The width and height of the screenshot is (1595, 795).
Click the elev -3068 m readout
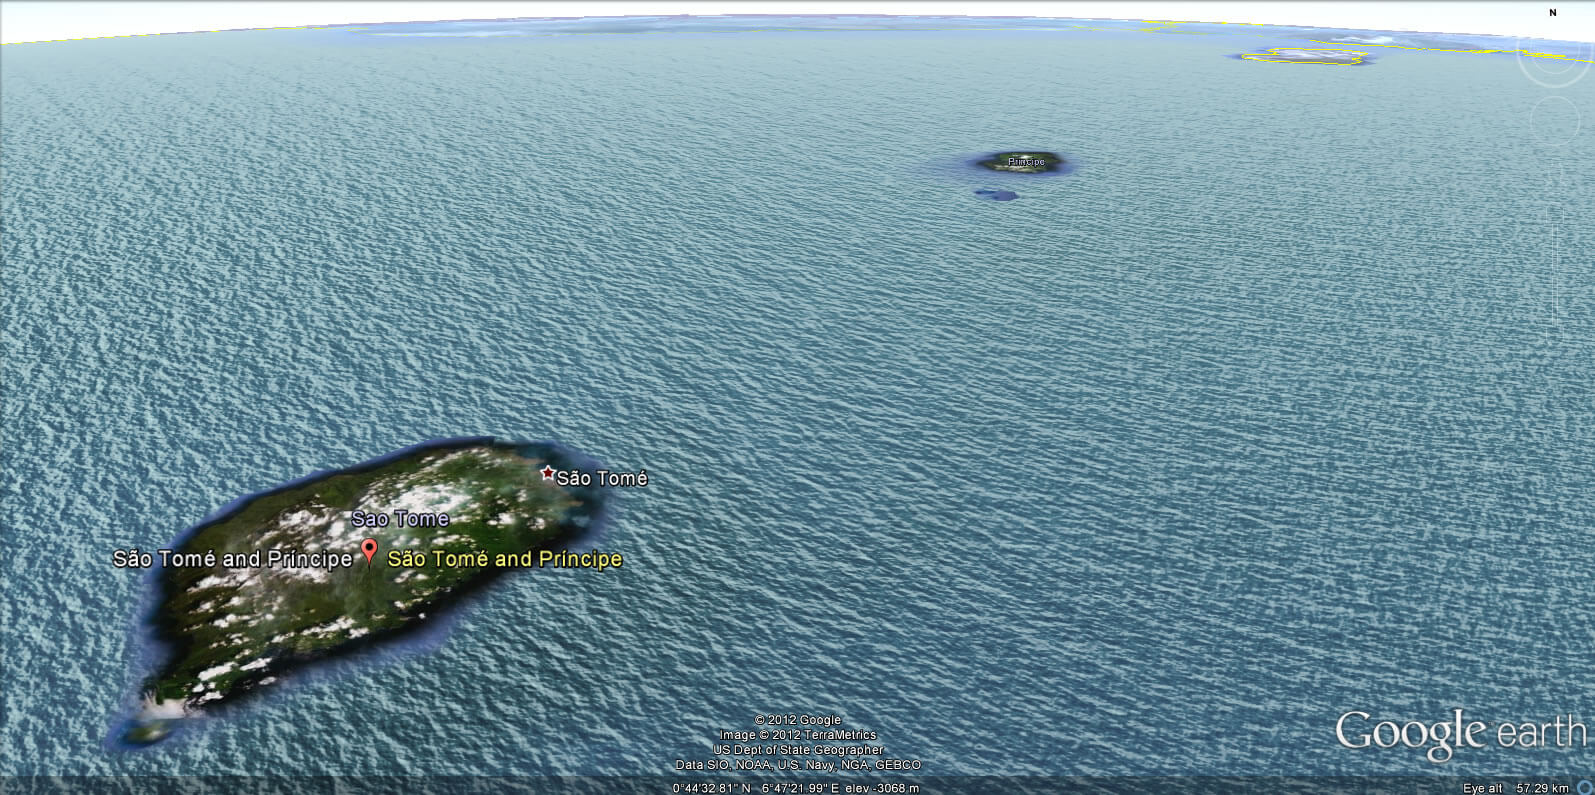tap(882, 788)
